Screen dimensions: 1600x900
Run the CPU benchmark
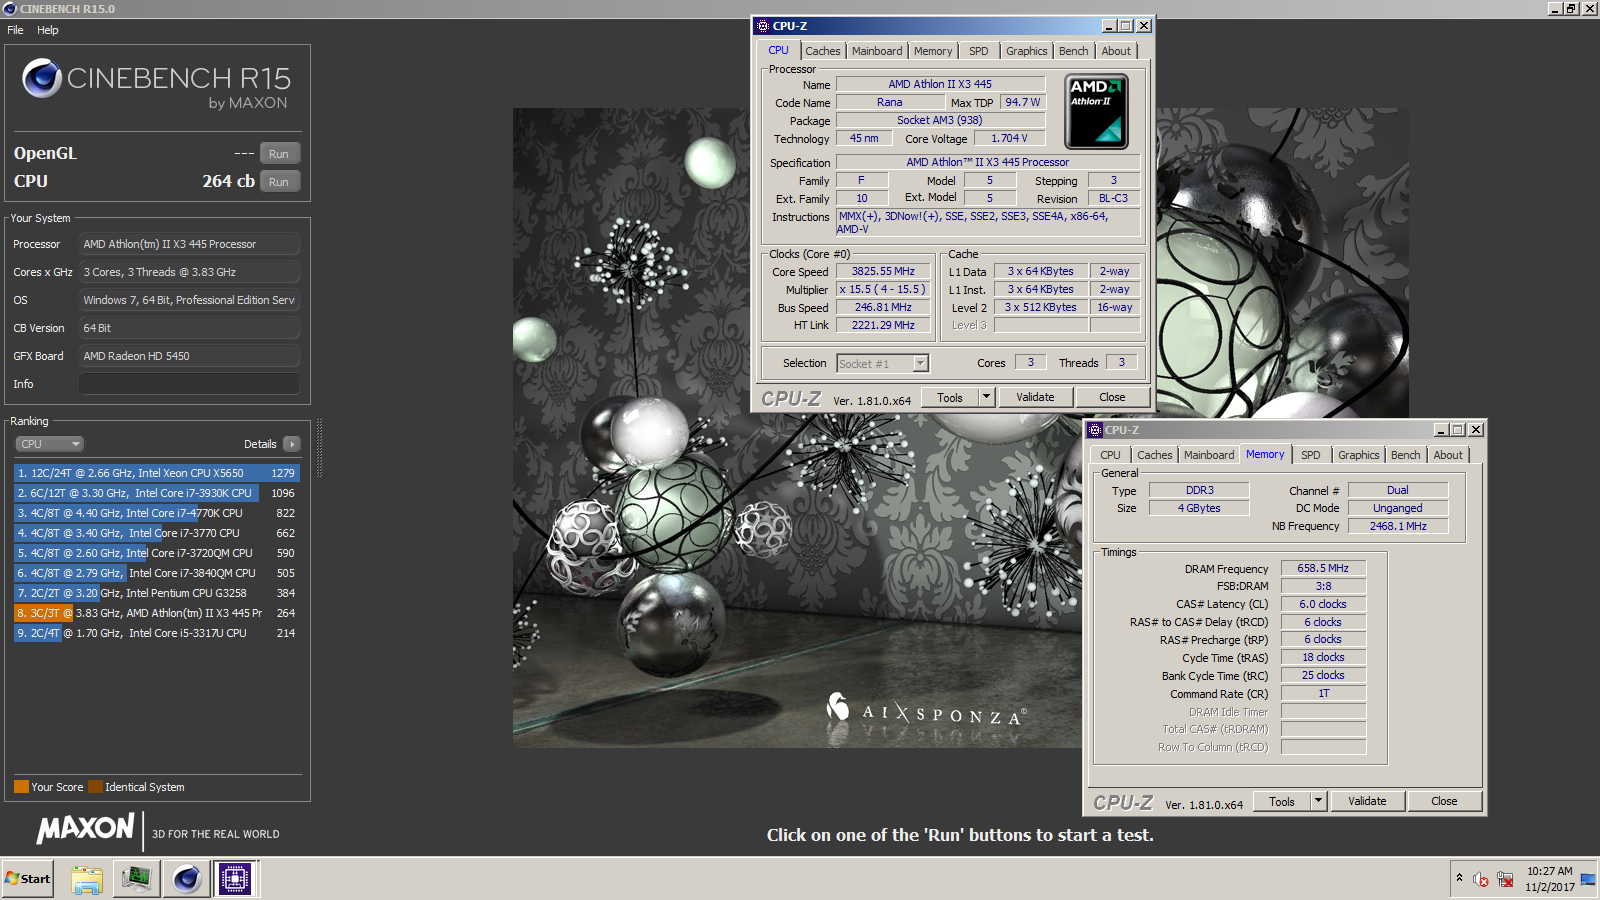tap(279, 182)
